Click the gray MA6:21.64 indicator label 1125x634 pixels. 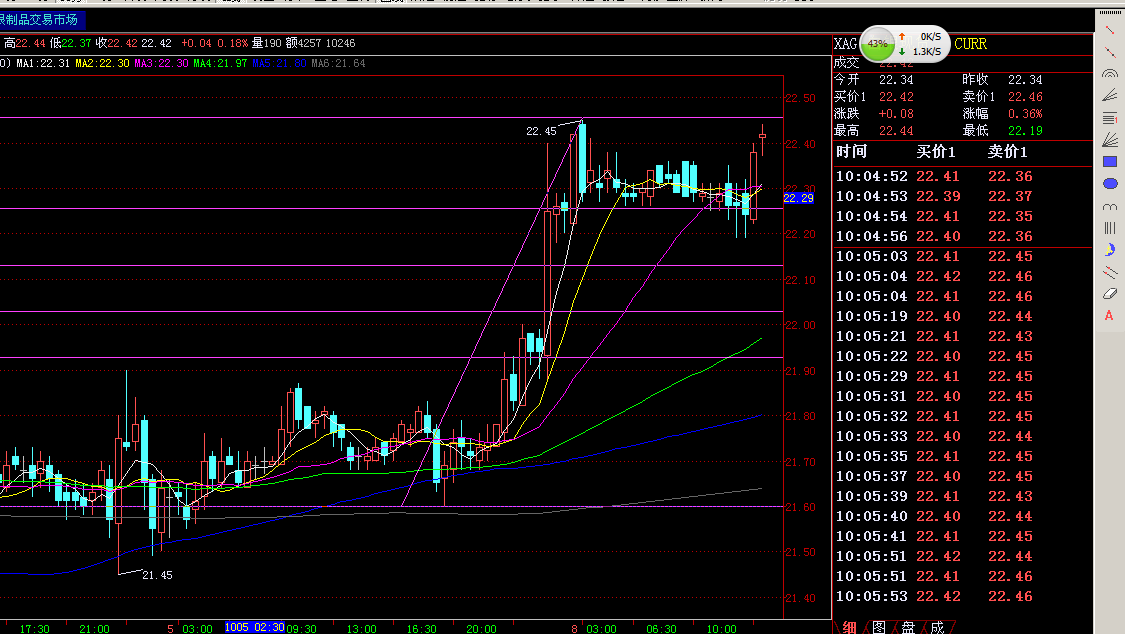(x=338, y=63)
